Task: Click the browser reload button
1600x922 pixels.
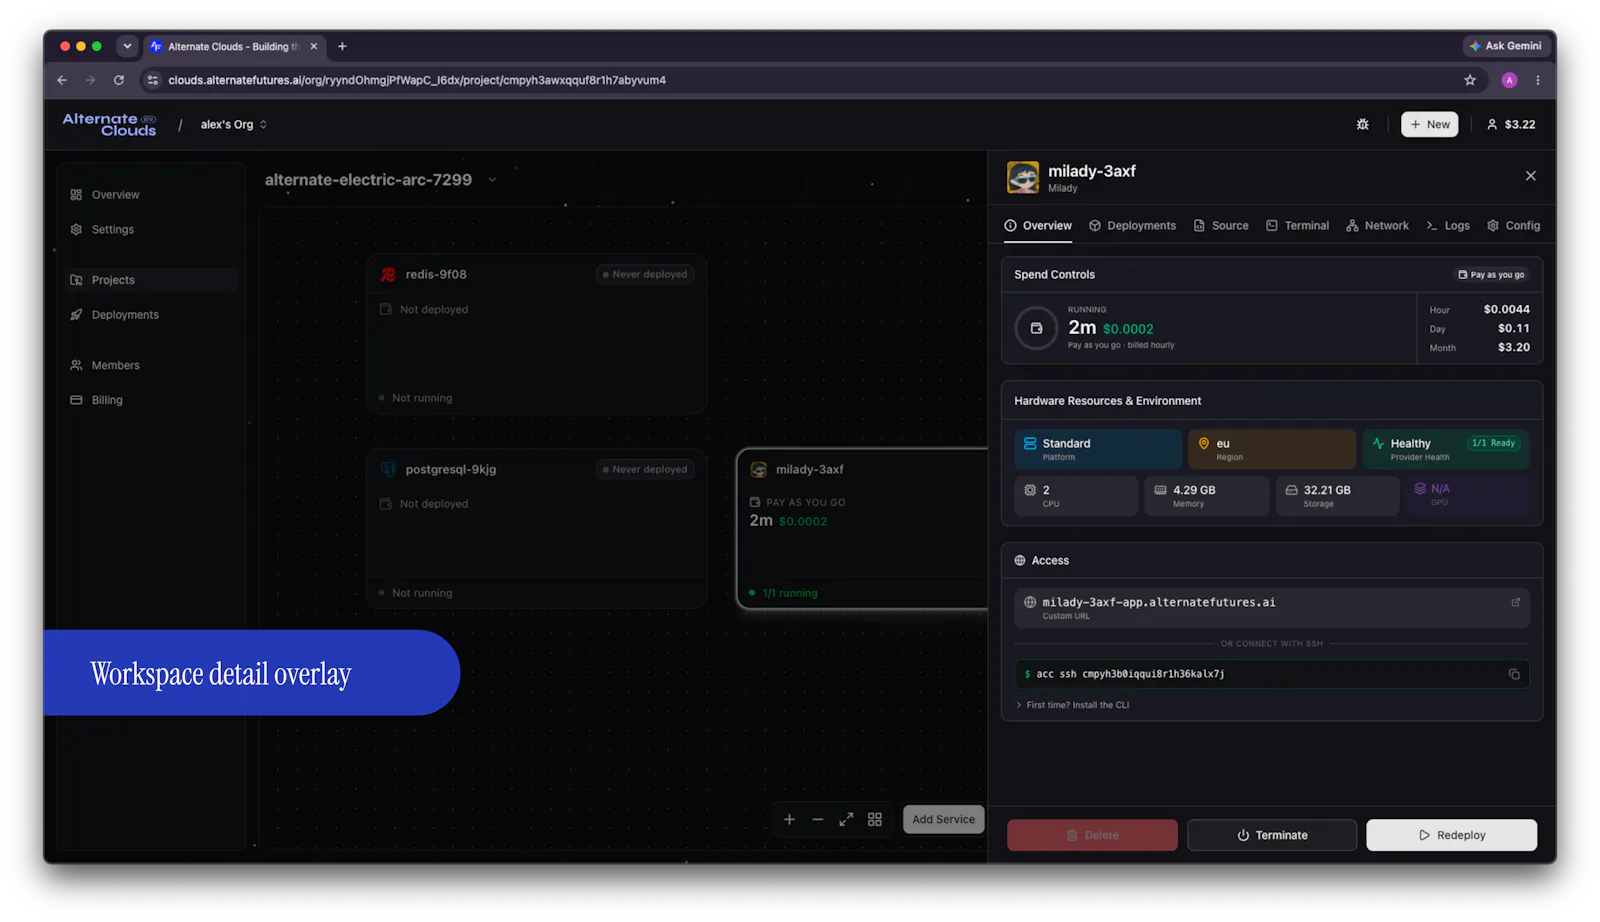Action: [119, 80]
